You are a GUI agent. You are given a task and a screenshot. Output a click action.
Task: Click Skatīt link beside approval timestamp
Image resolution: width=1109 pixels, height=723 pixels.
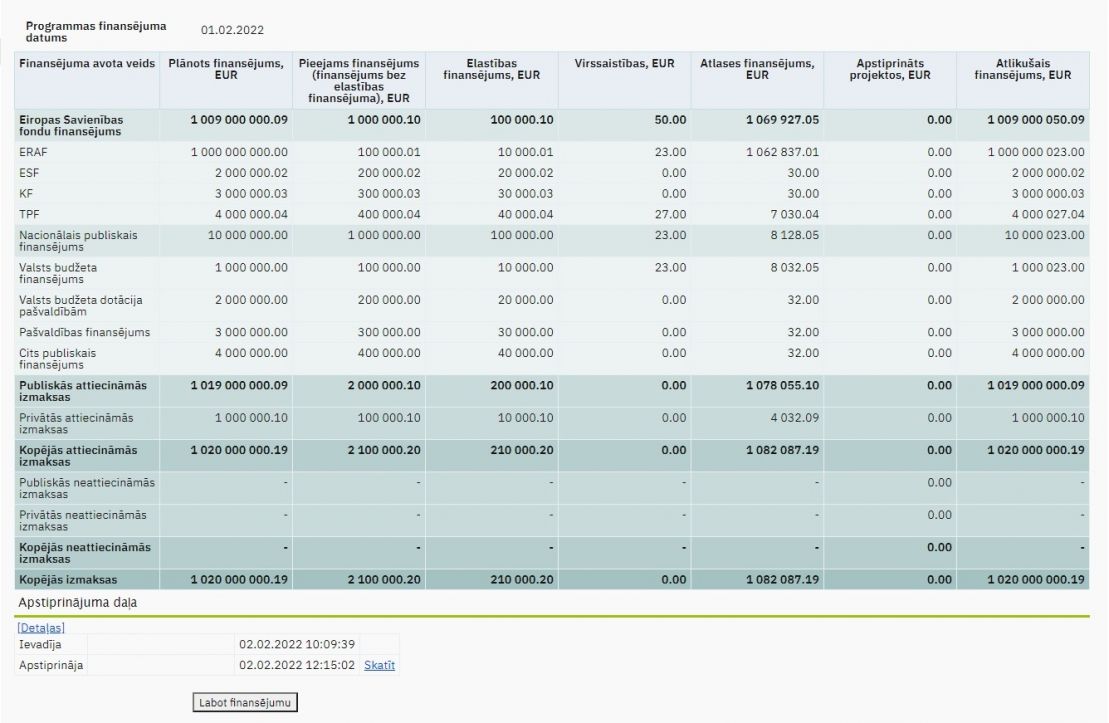click(x=379, y=665)
